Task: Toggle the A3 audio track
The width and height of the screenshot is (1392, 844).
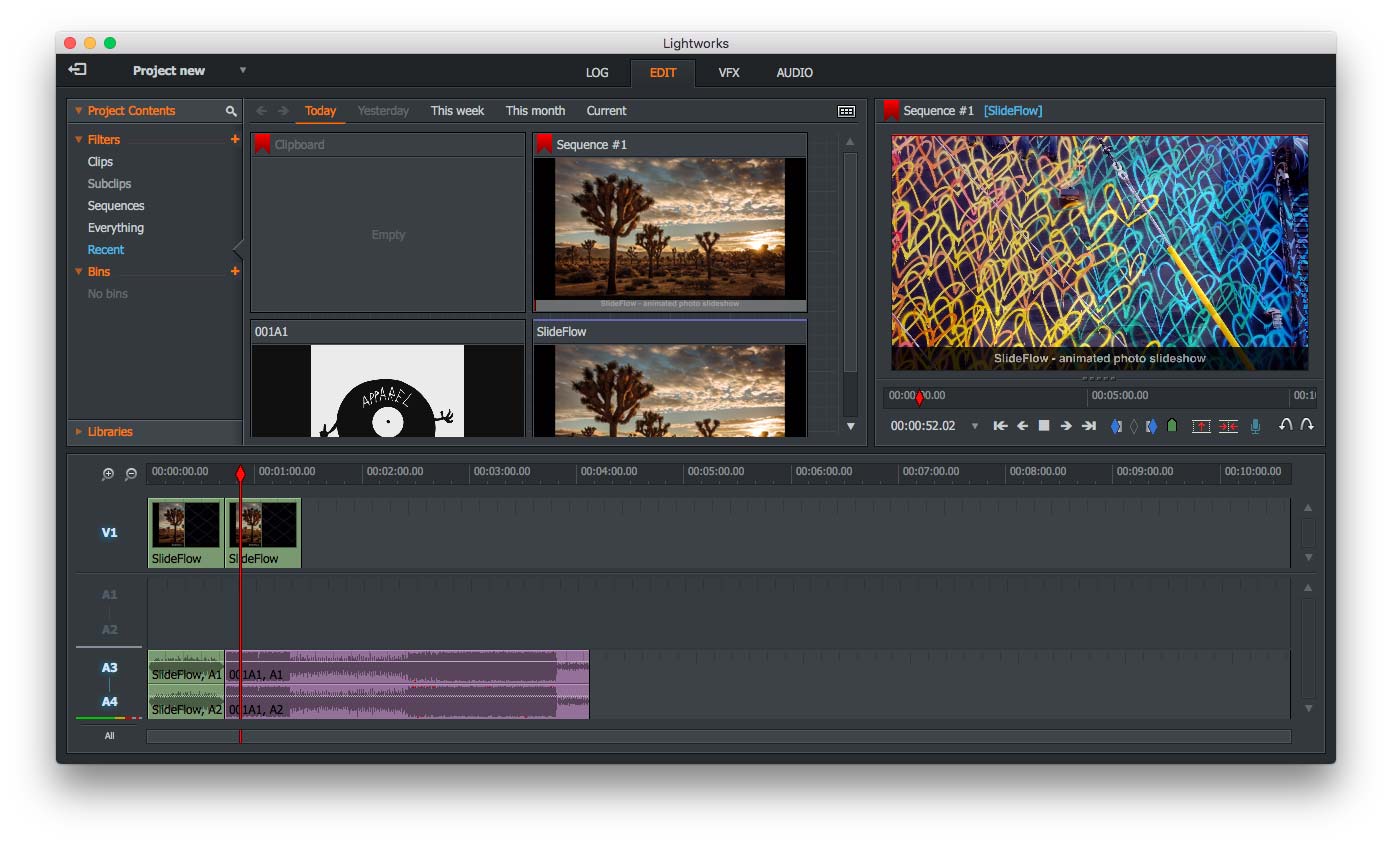Action: 109,667
